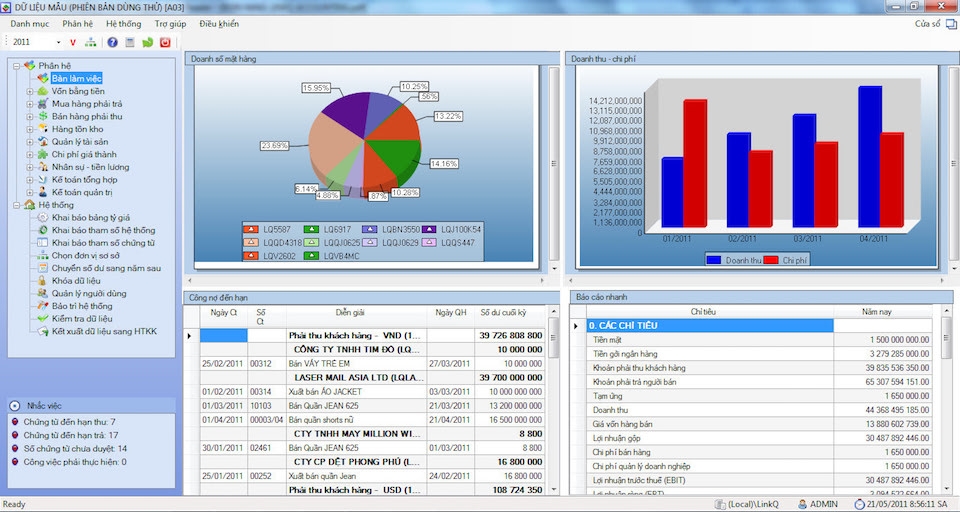Expand the Hàng tồn kho tree node
The width and height of the screenshot is (960, 512).
click(30, 129)
